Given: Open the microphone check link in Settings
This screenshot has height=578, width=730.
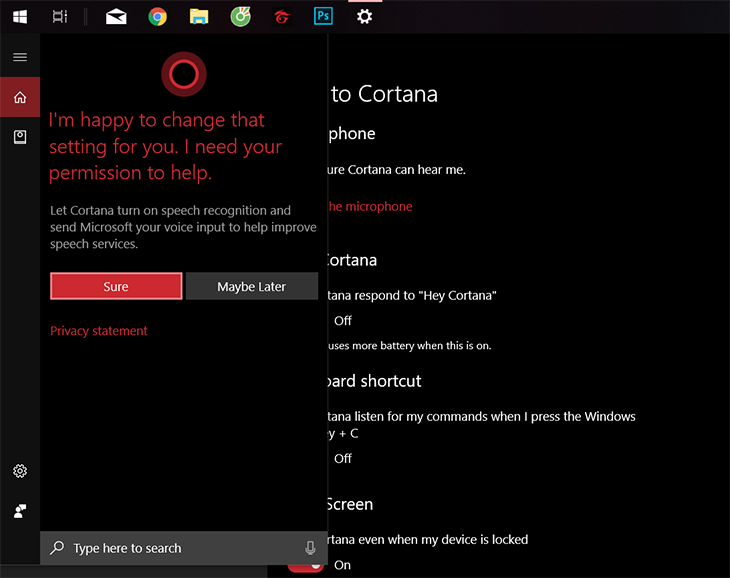Looking at the screenshot, I should (370, 206).
